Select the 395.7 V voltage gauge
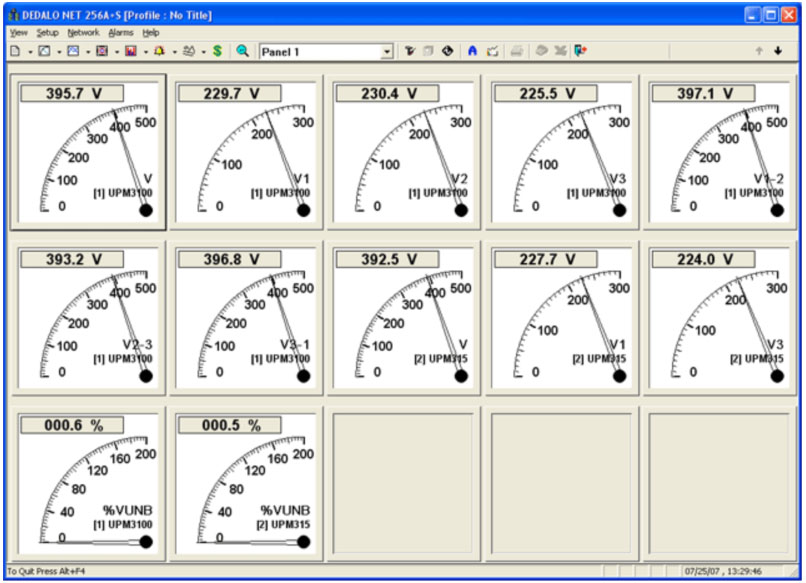The height and width of the screenshot is (583, 806). click(87, 152)
